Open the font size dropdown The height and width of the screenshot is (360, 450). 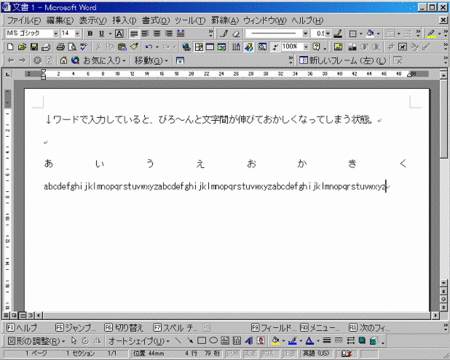tap(77, 34)
